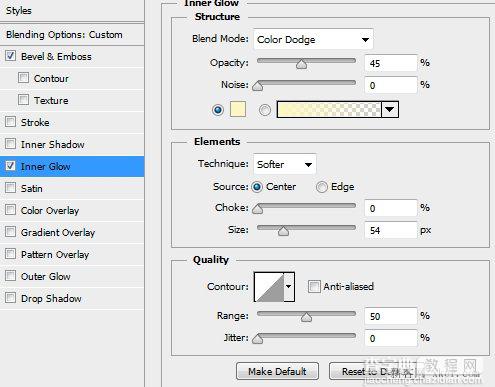Click the pale yellow glow color swatch
This screenshot has width=495, height=387.
tap(238, 109)
